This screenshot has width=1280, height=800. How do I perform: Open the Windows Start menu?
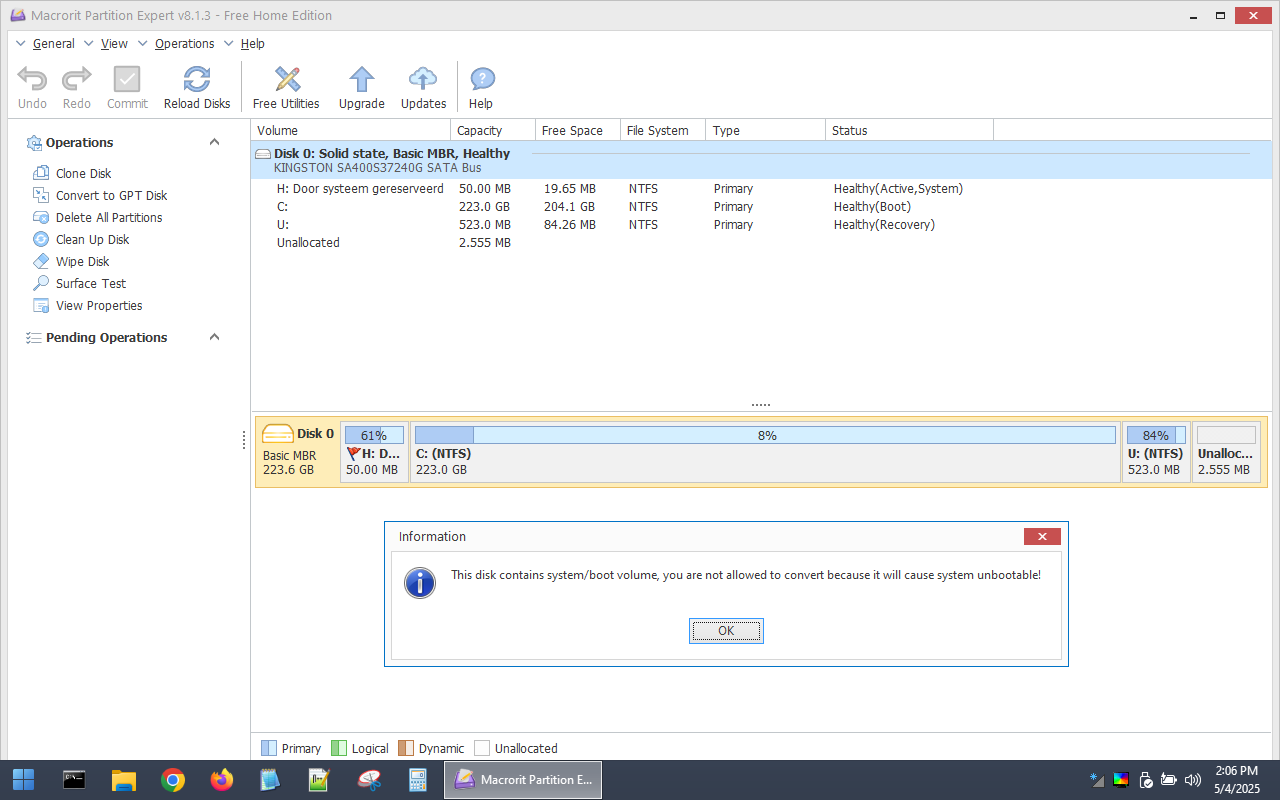click(24, 780)
